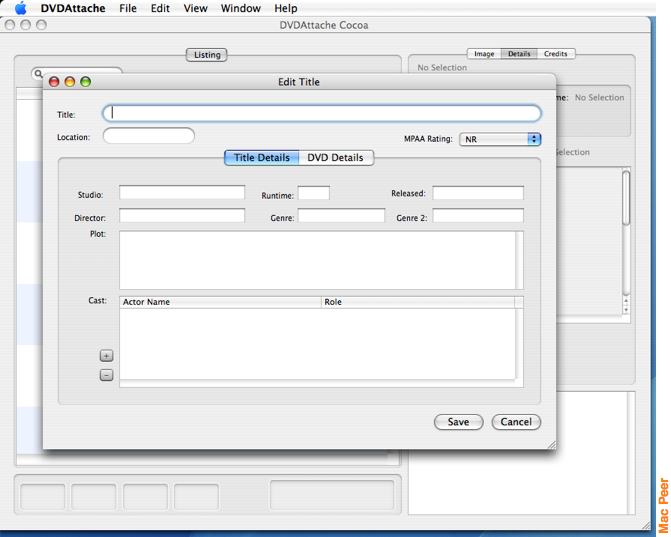Click the scroll down arrow in details pane

pos(626,309)
